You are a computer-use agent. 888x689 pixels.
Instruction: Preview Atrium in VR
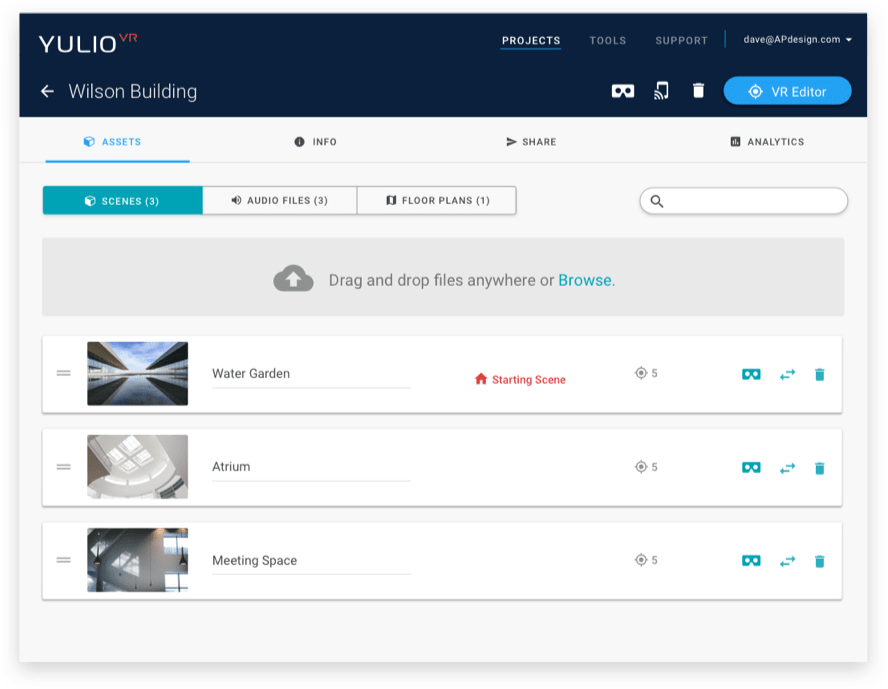(x=751, y=468)
